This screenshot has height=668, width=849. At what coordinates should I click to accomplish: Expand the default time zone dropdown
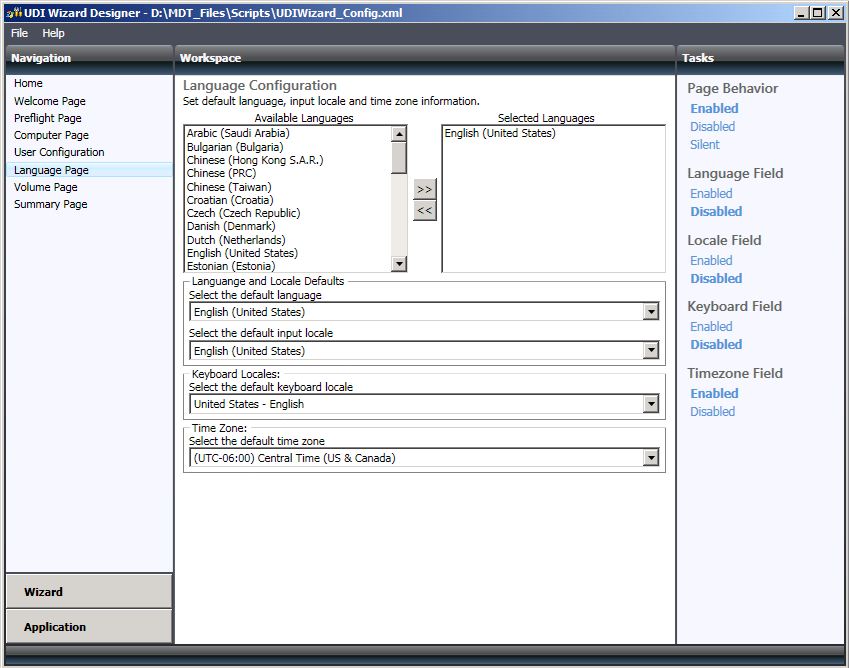click(x=651, y=458)
